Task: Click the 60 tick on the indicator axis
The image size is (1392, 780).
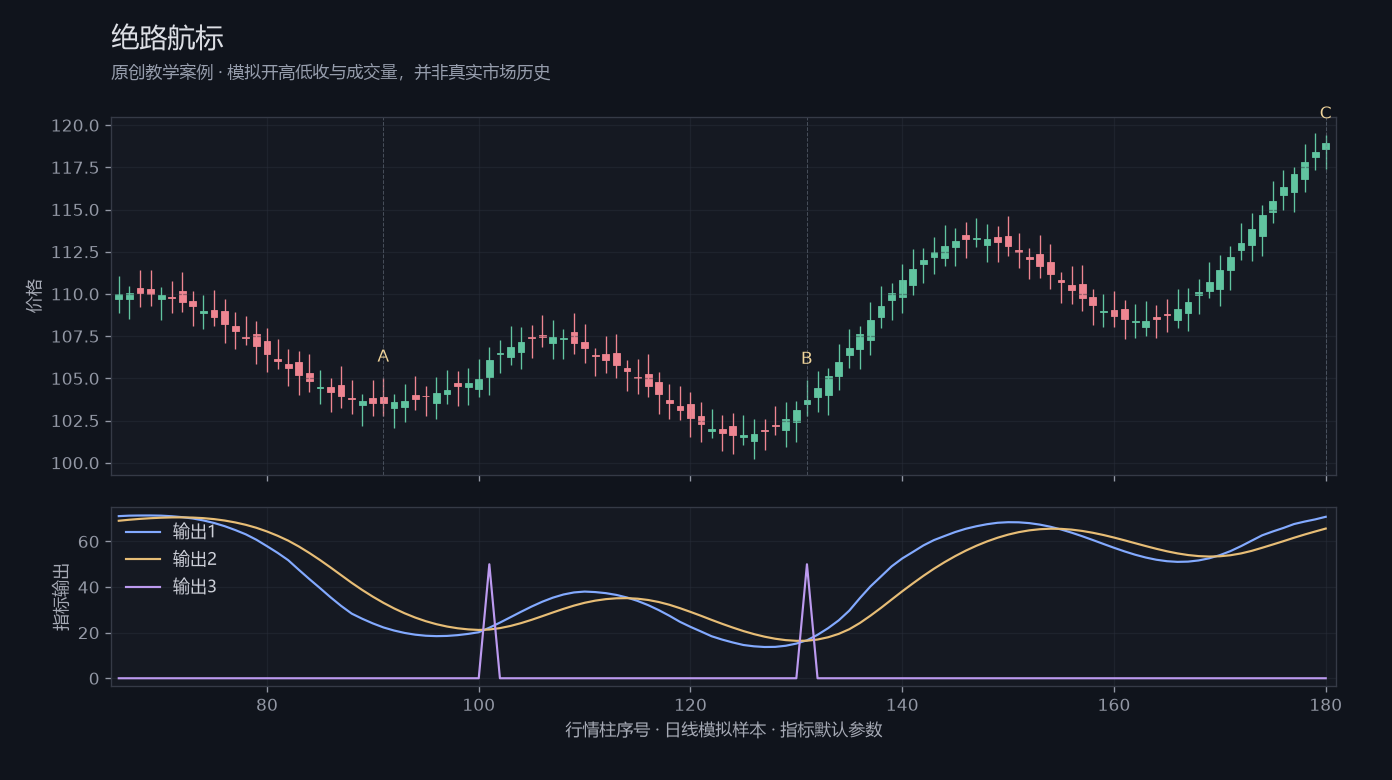Action: (x=91, y=542)
